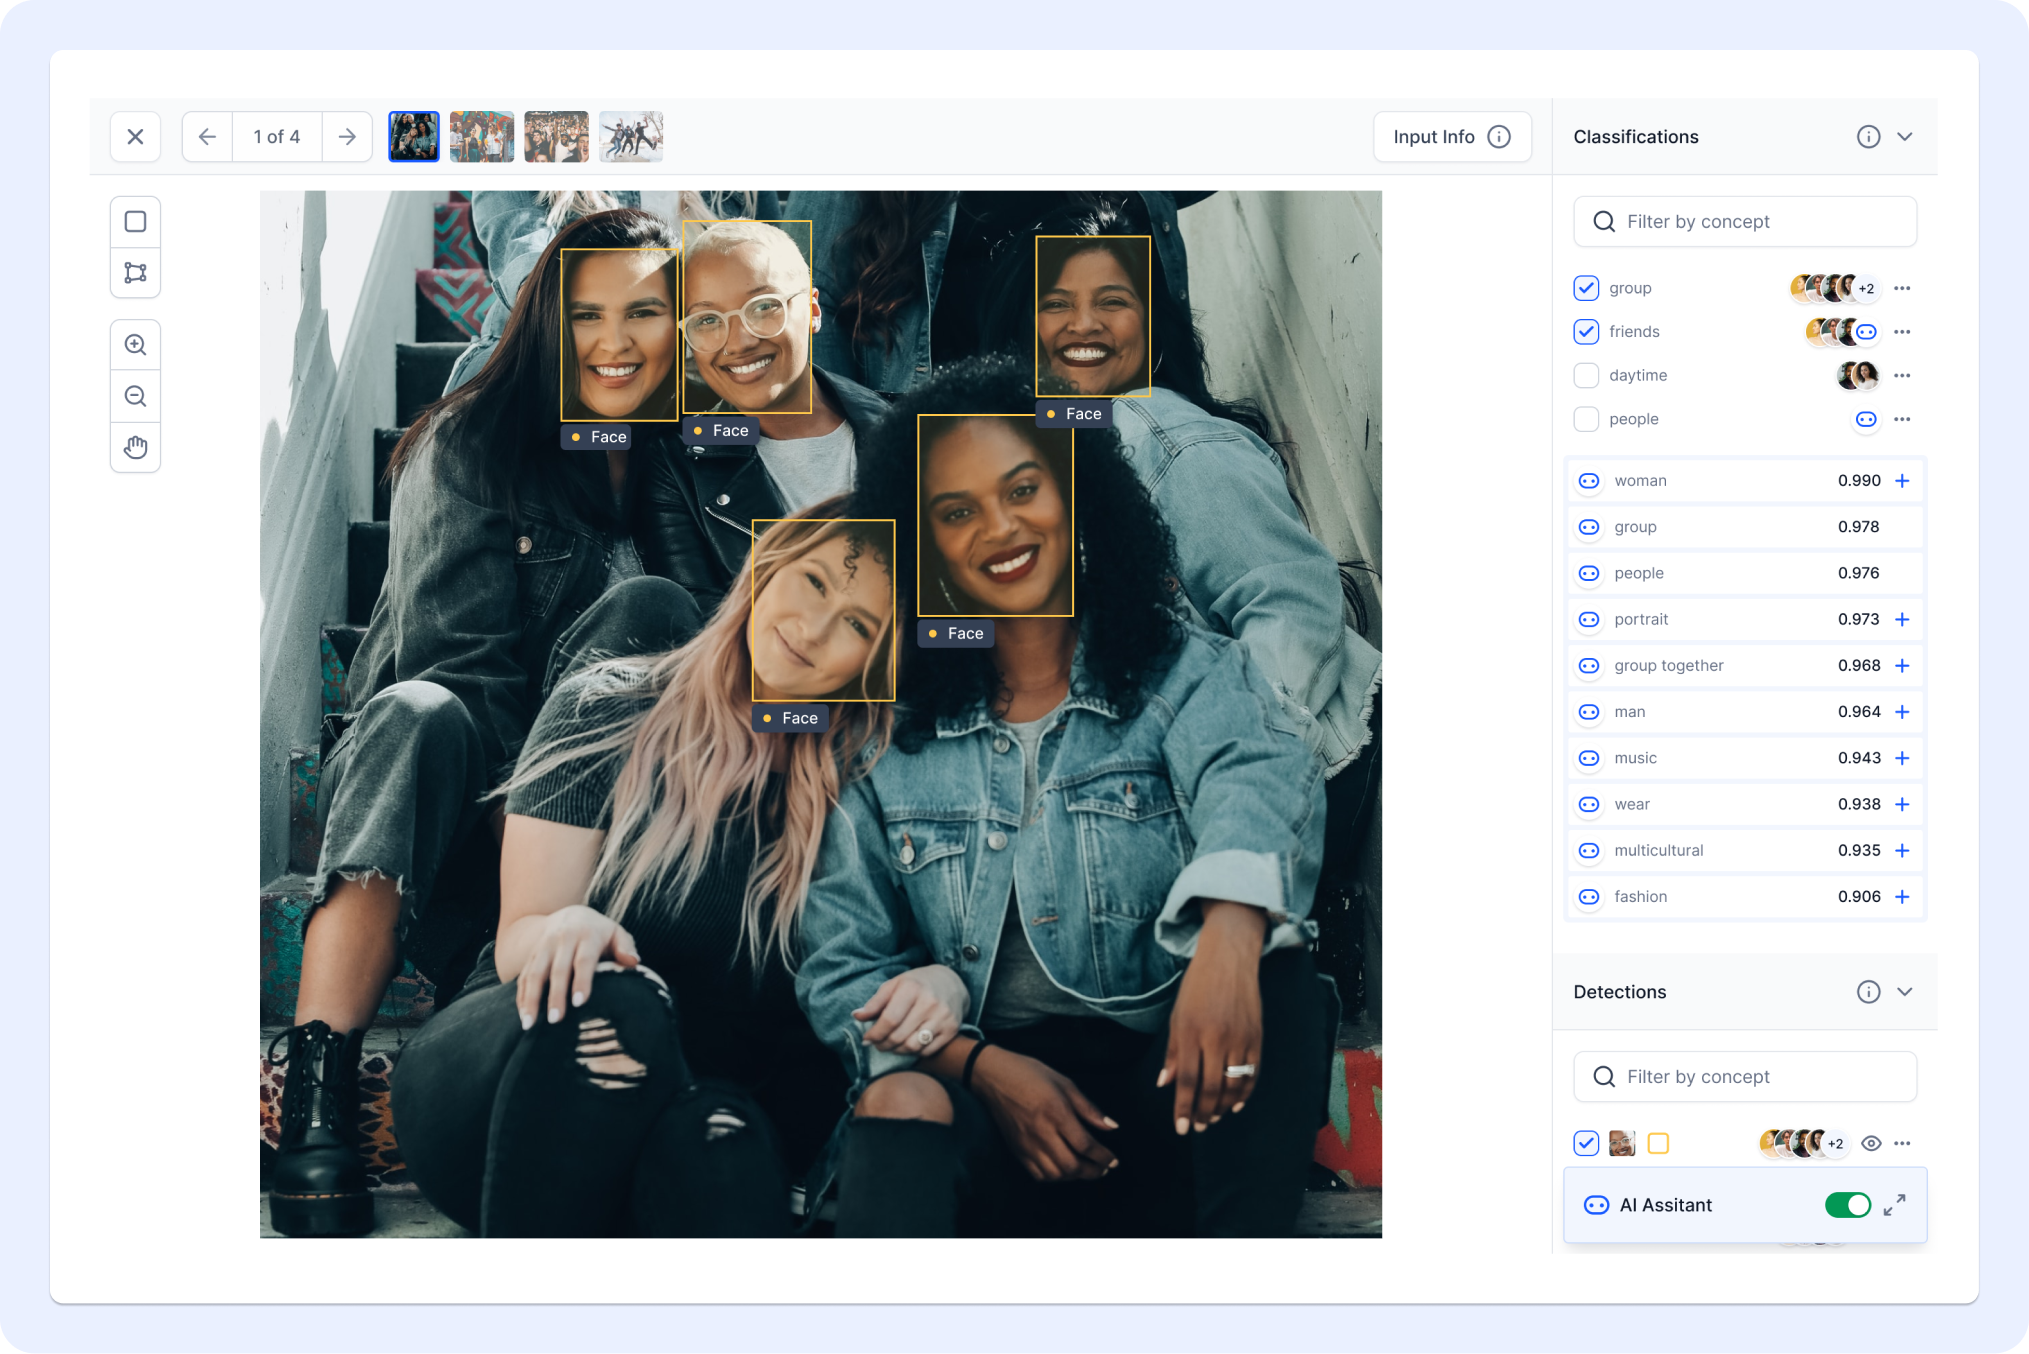Expand the AI Assistant panel
Screen dimensions: 2029x1354
[x=1894, y=1205]
